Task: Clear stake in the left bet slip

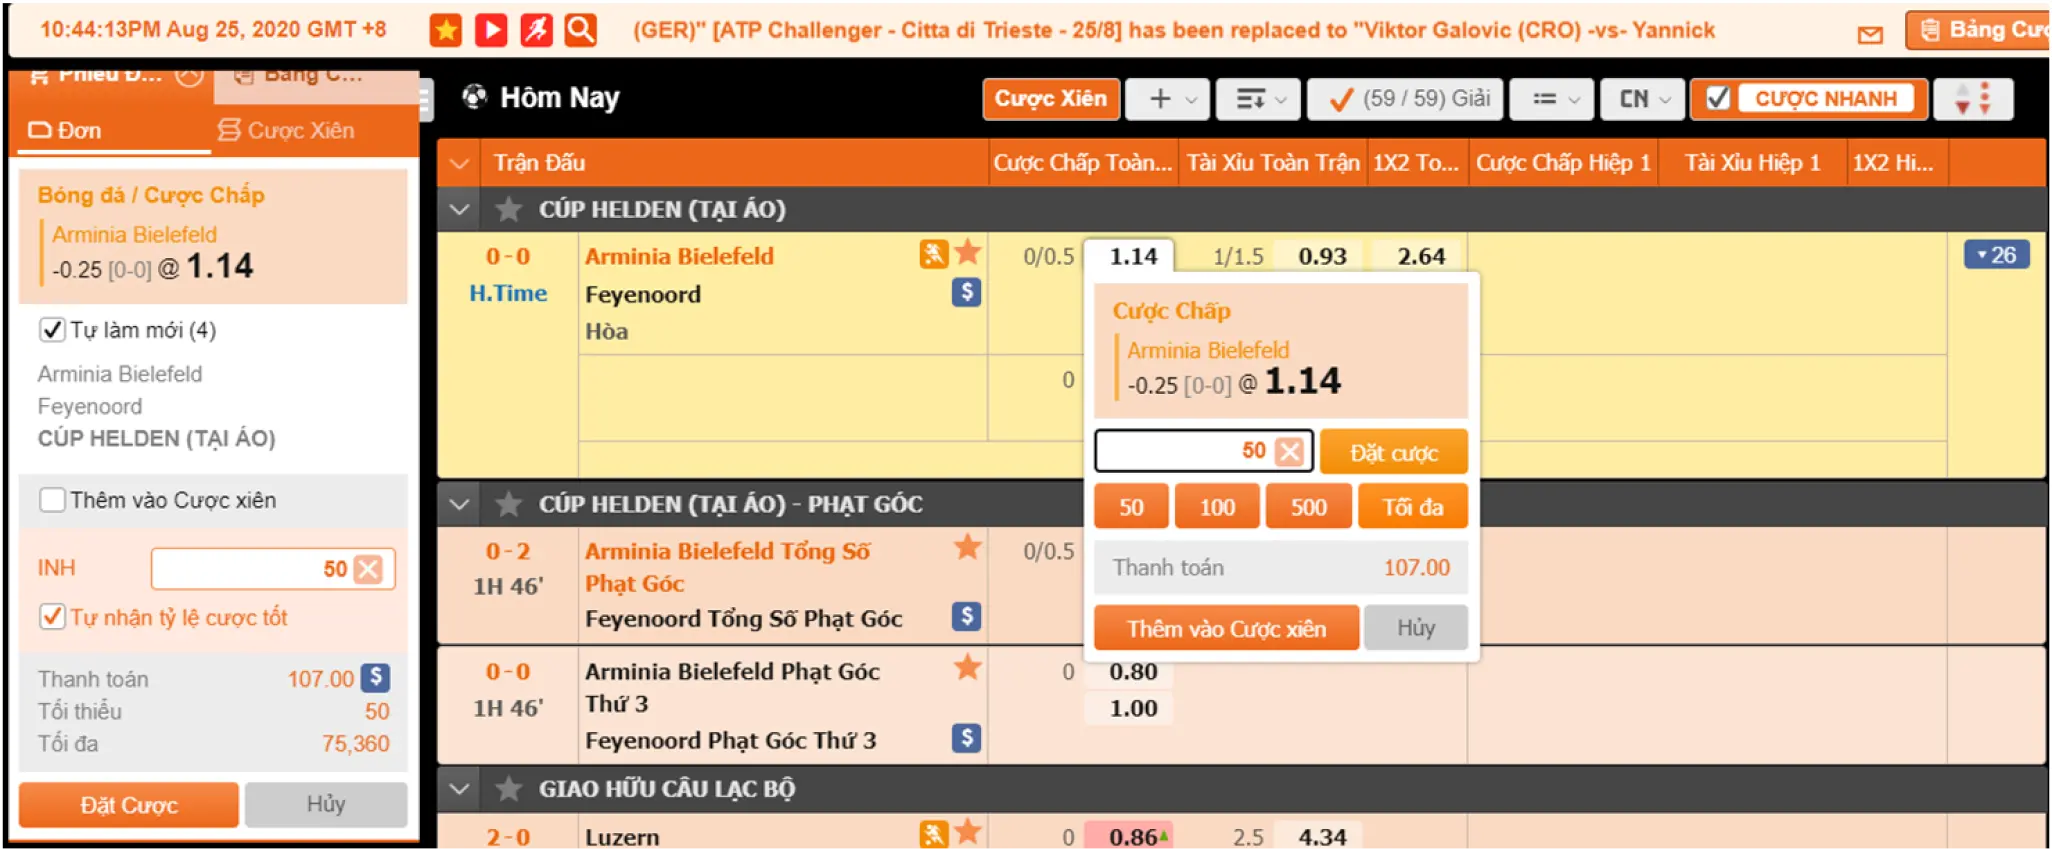Action: coord(369,569)
